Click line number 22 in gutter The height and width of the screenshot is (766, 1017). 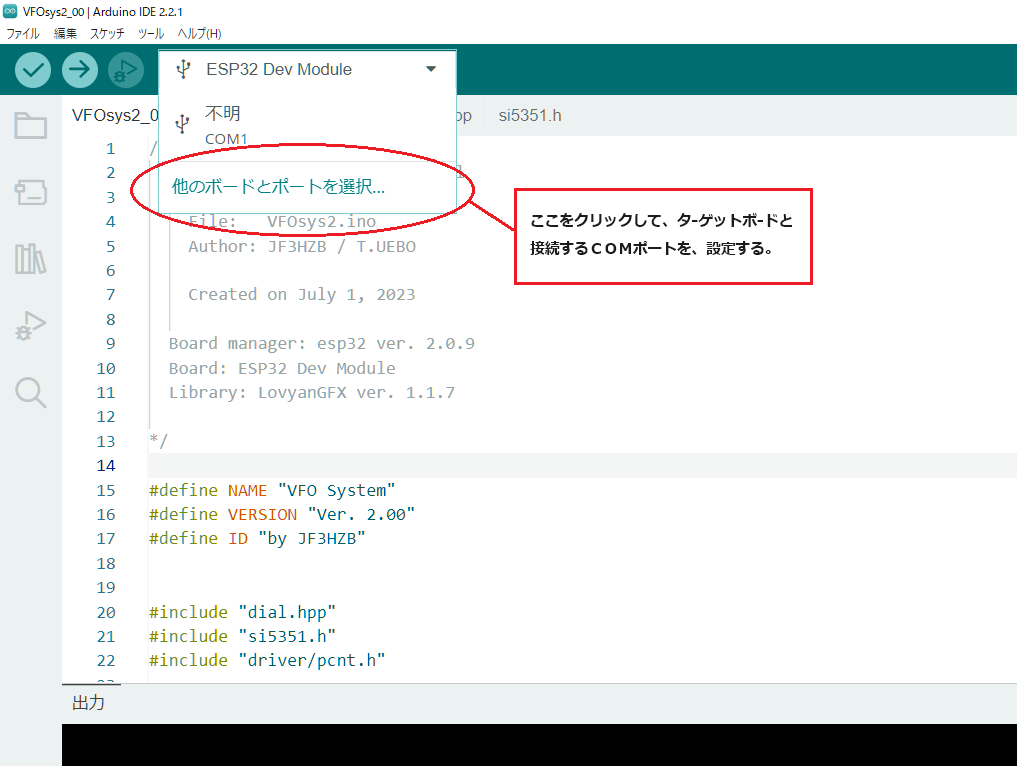[106, 660]
